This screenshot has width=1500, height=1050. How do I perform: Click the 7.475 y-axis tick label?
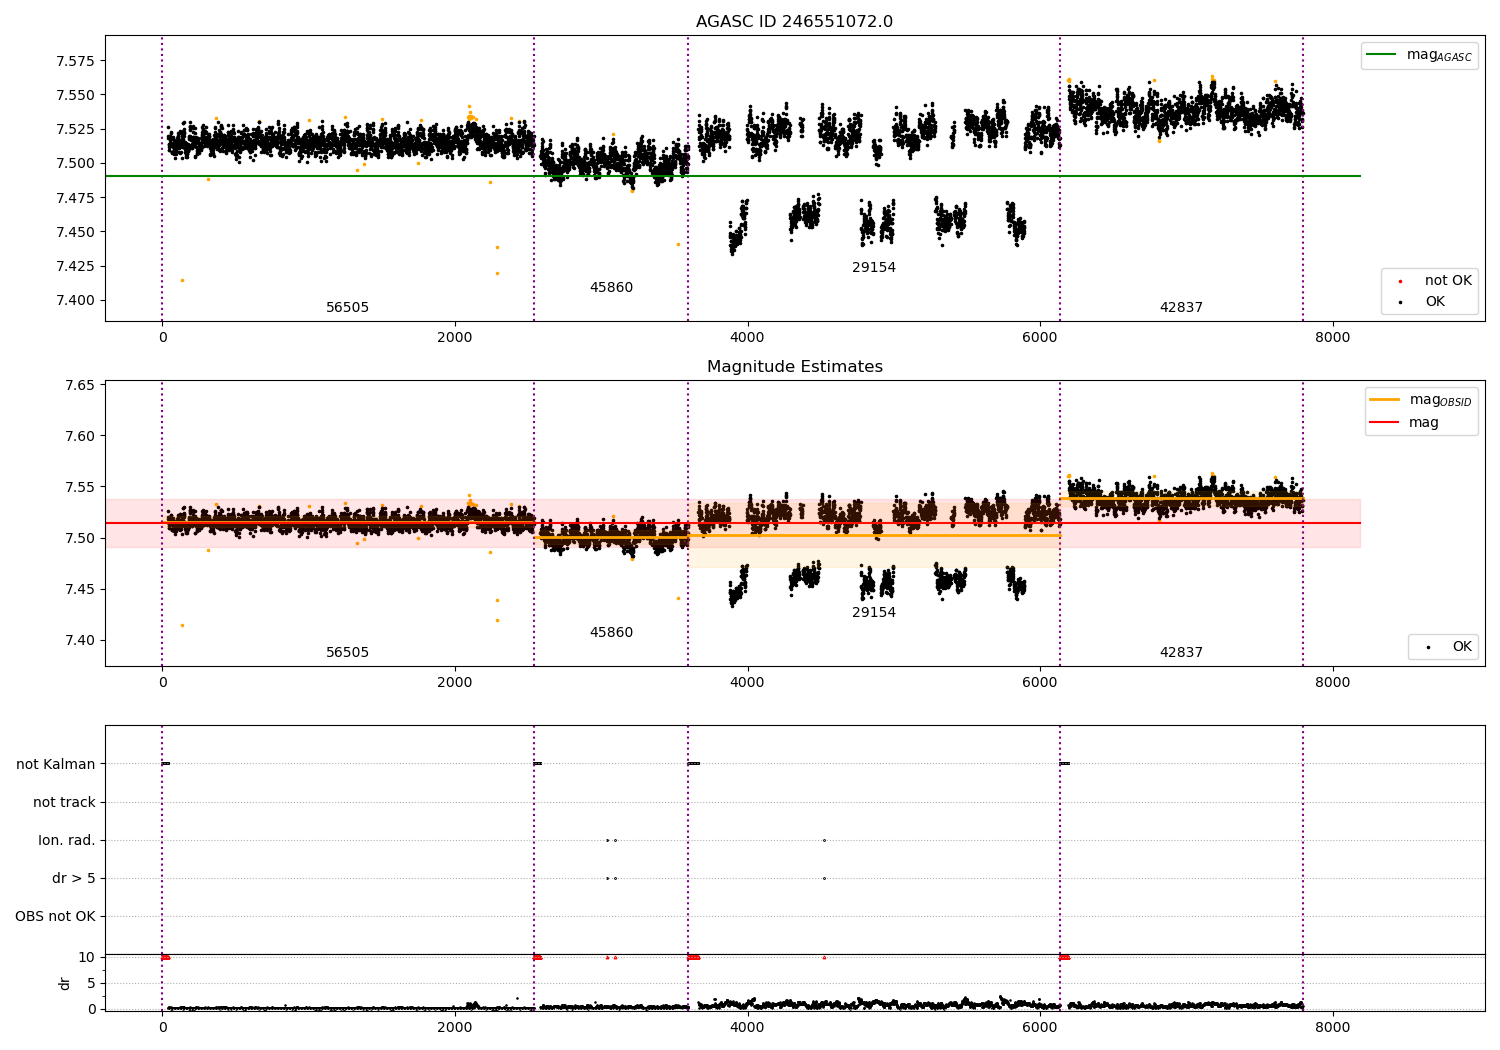(x=75, y=198)
